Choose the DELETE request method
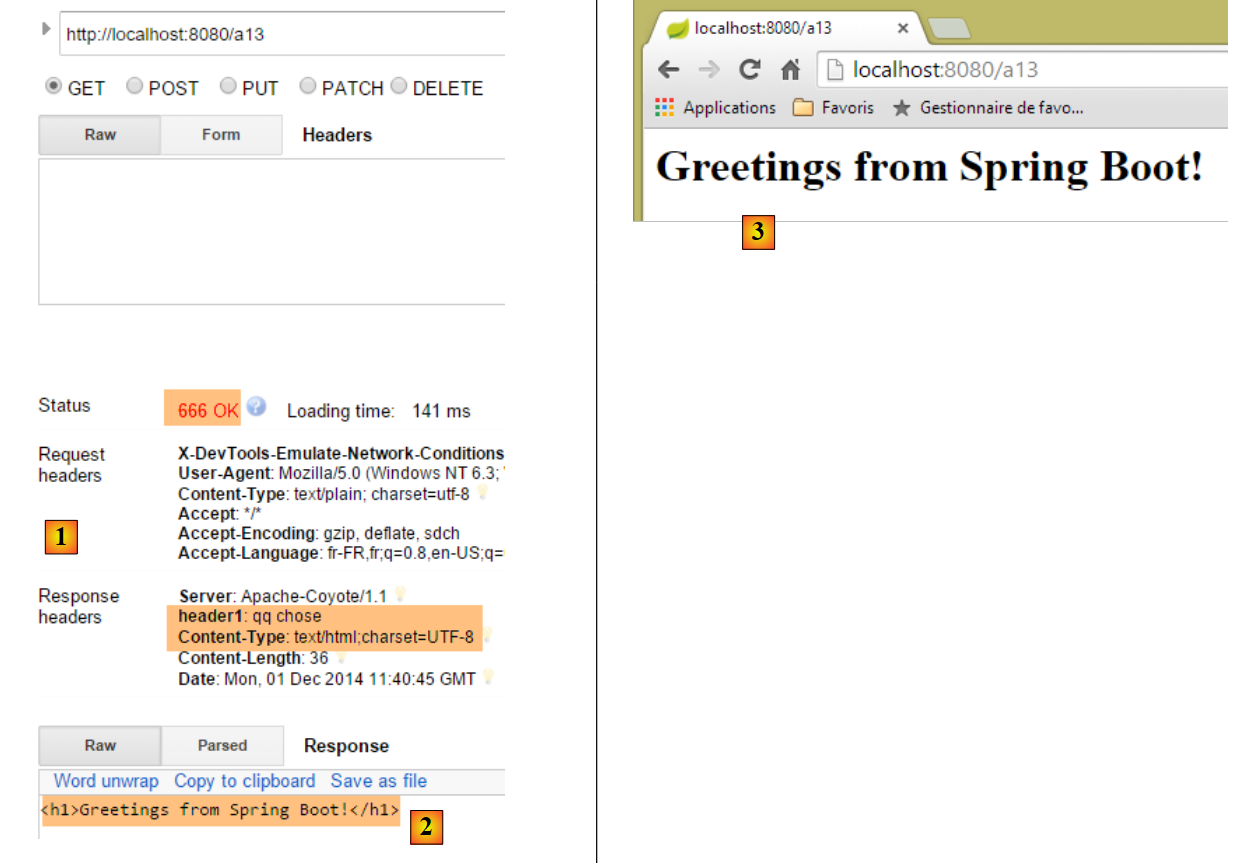The height and width of the screenshot is (863, 1247). [x=399, y=87]
